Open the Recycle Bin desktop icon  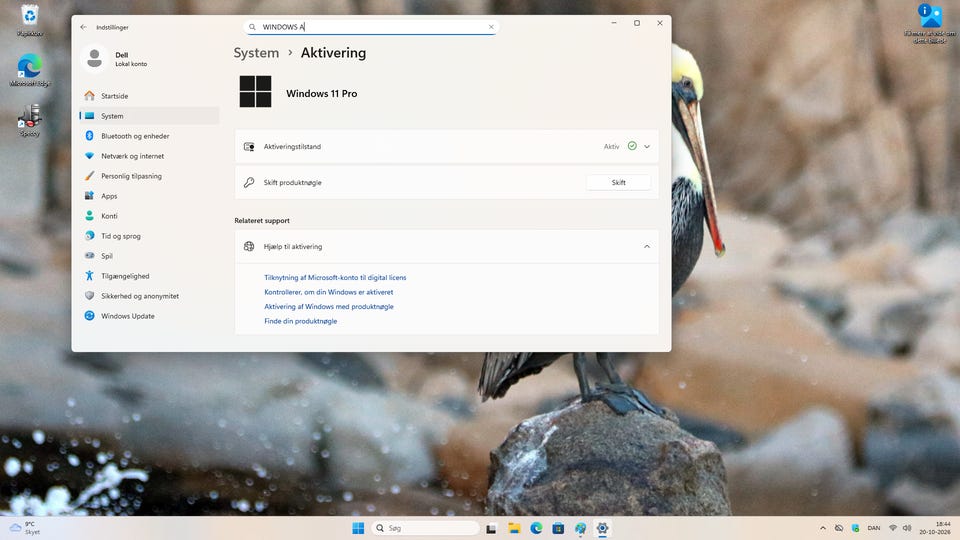tap(29, 20)
